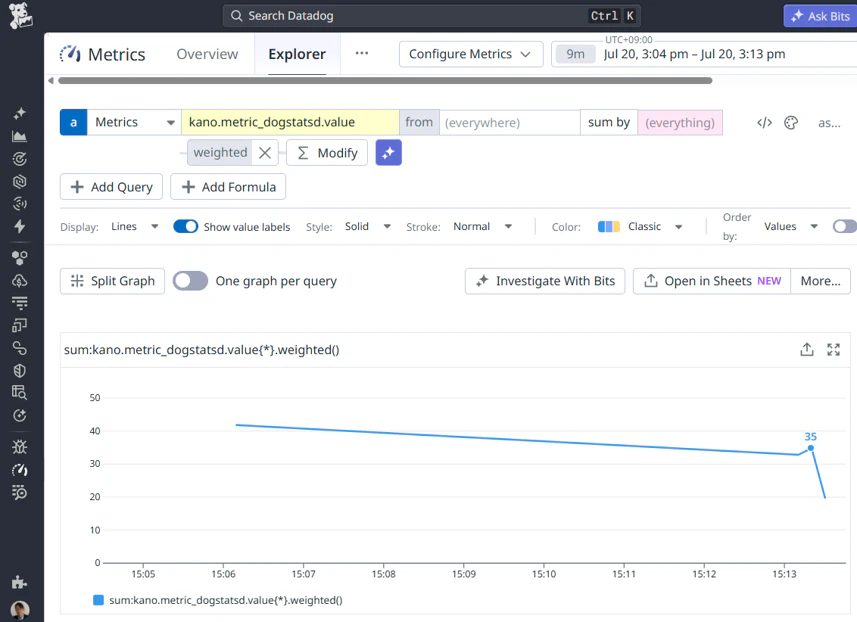Image resolution: width=857 pixels, height=622 pixels.
Task: Click the Classic color palette swatch
Action: tap(608, 226)
